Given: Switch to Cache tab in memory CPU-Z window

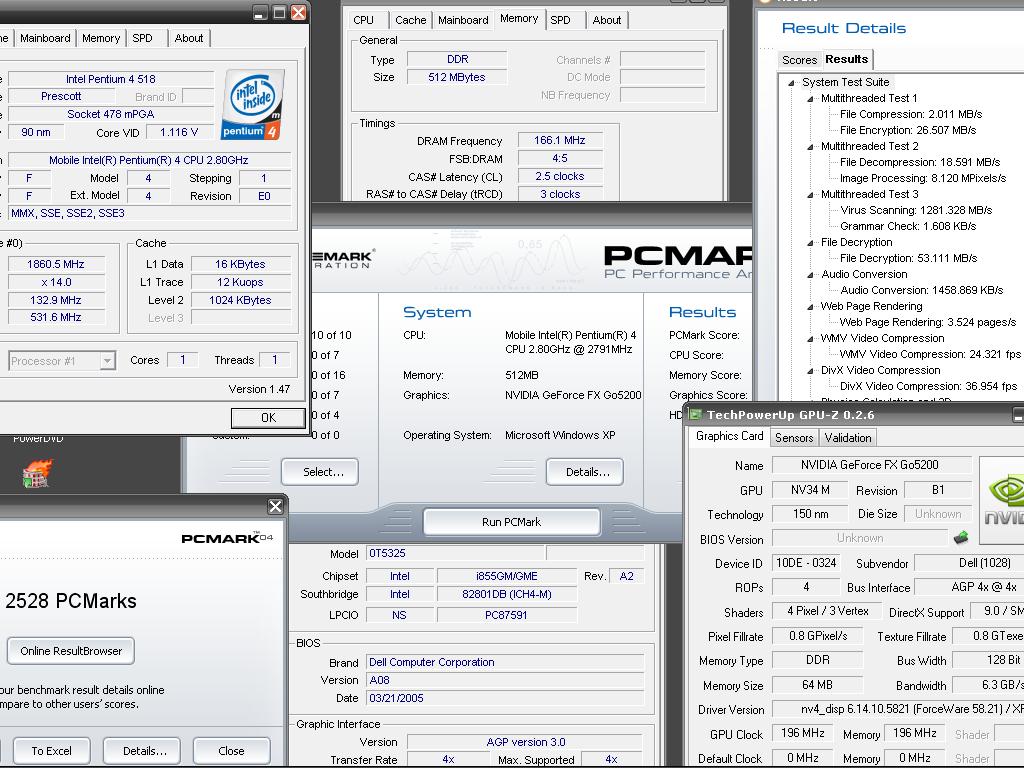Looking at the screenshot, I should (x=411, y=20).
